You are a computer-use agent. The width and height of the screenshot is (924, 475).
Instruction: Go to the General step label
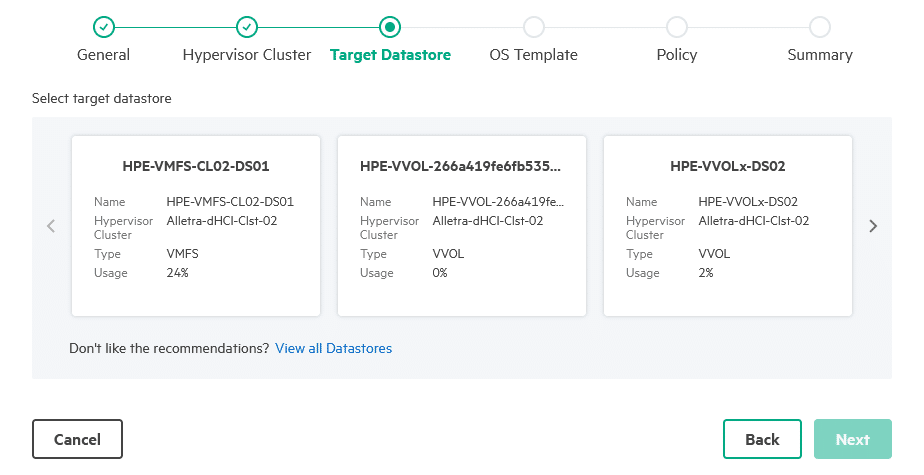tap(104, 55)
